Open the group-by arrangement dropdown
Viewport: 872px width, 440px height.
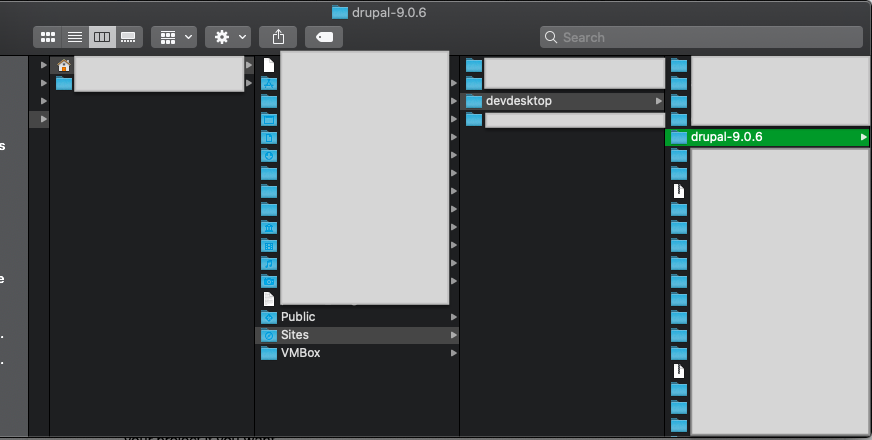pos(174,37)
